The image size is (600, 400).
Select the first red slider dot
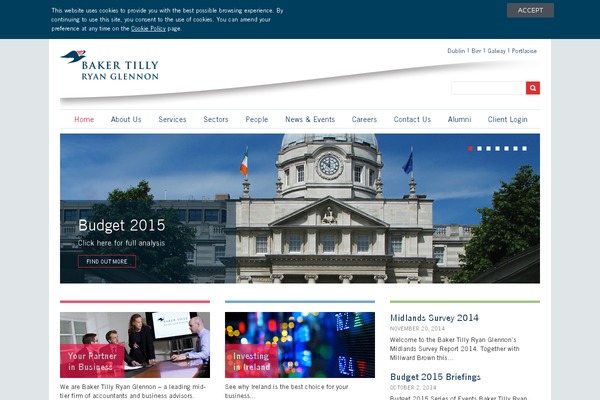tap(470, 149)
